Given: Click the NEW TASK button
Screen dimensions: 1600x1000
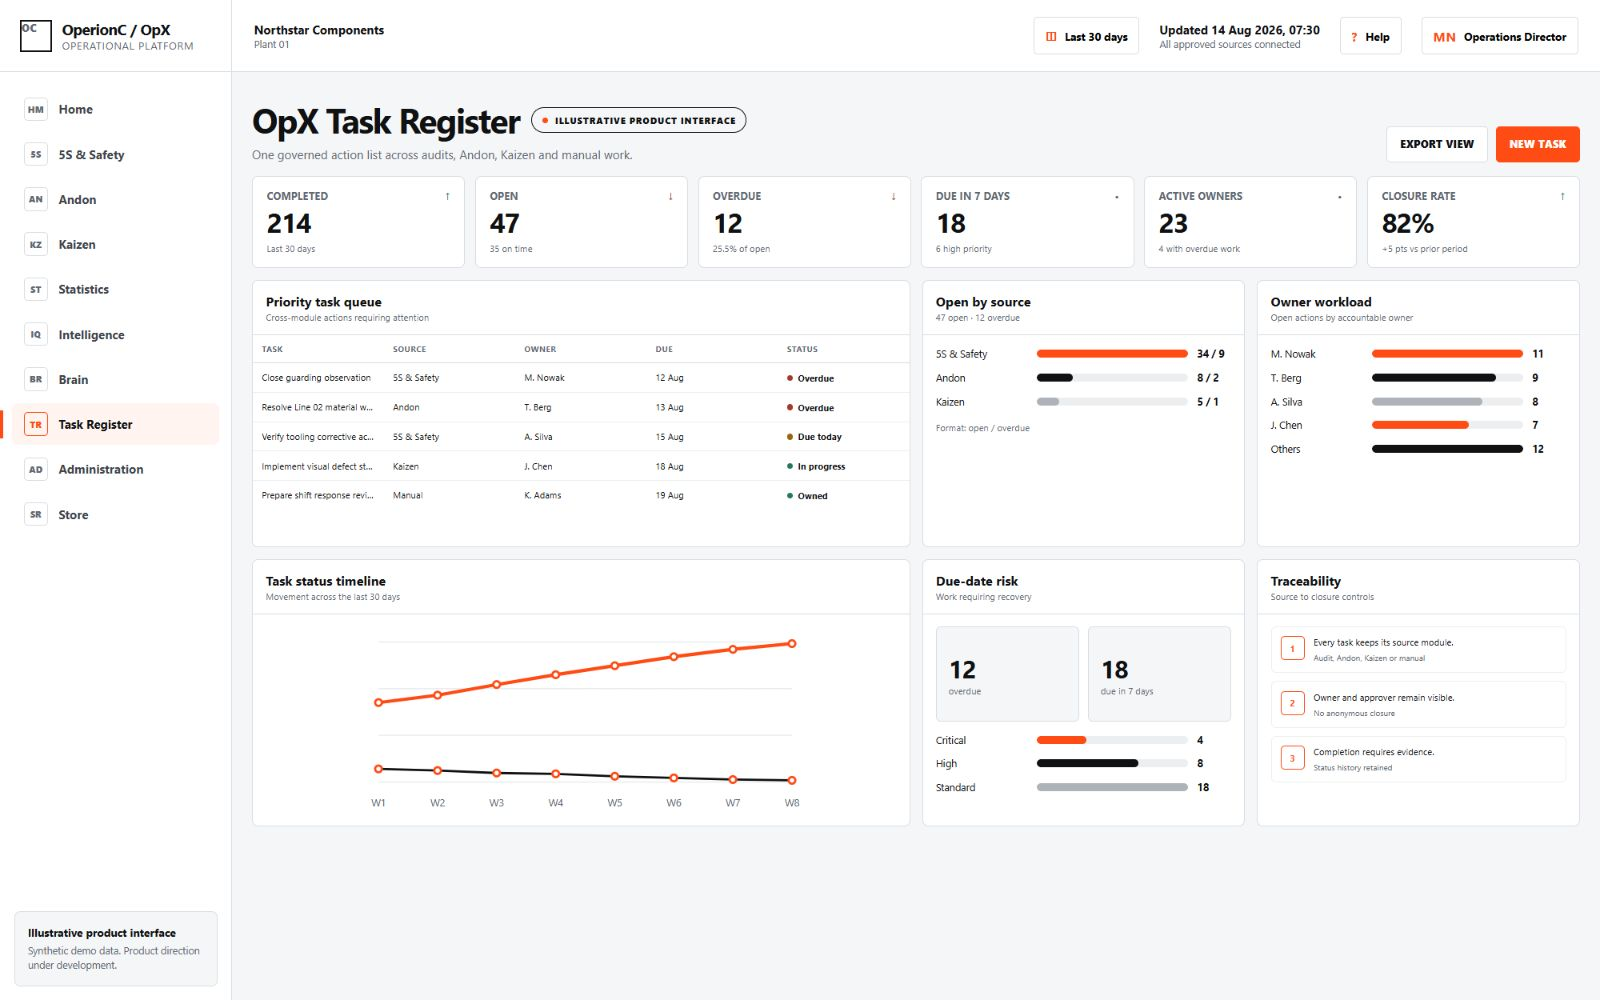Looking at the screenshot, I should coord(1537,144).
